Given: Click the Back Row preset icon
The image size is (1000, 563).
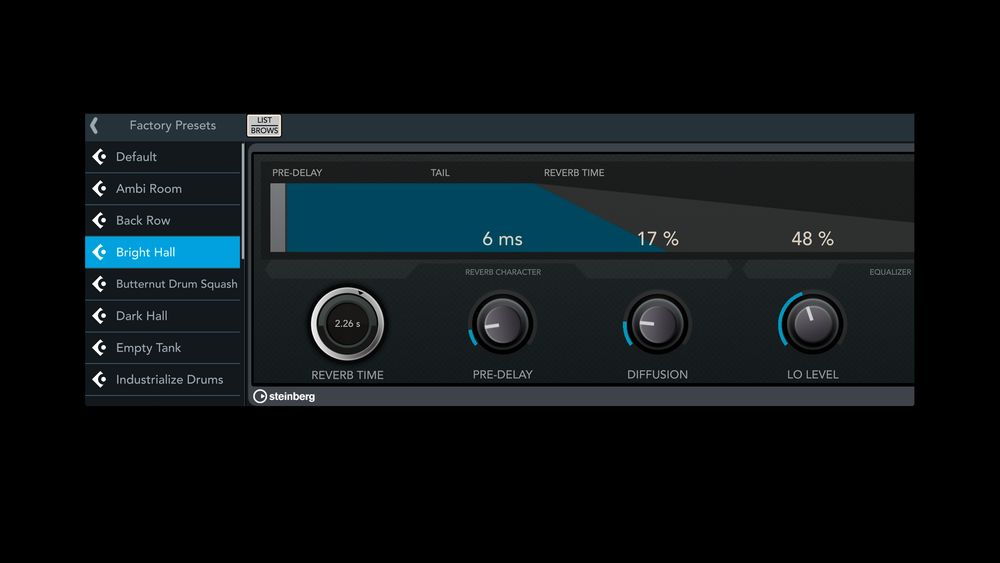Looking at the screenshot, I should (99, 221).
